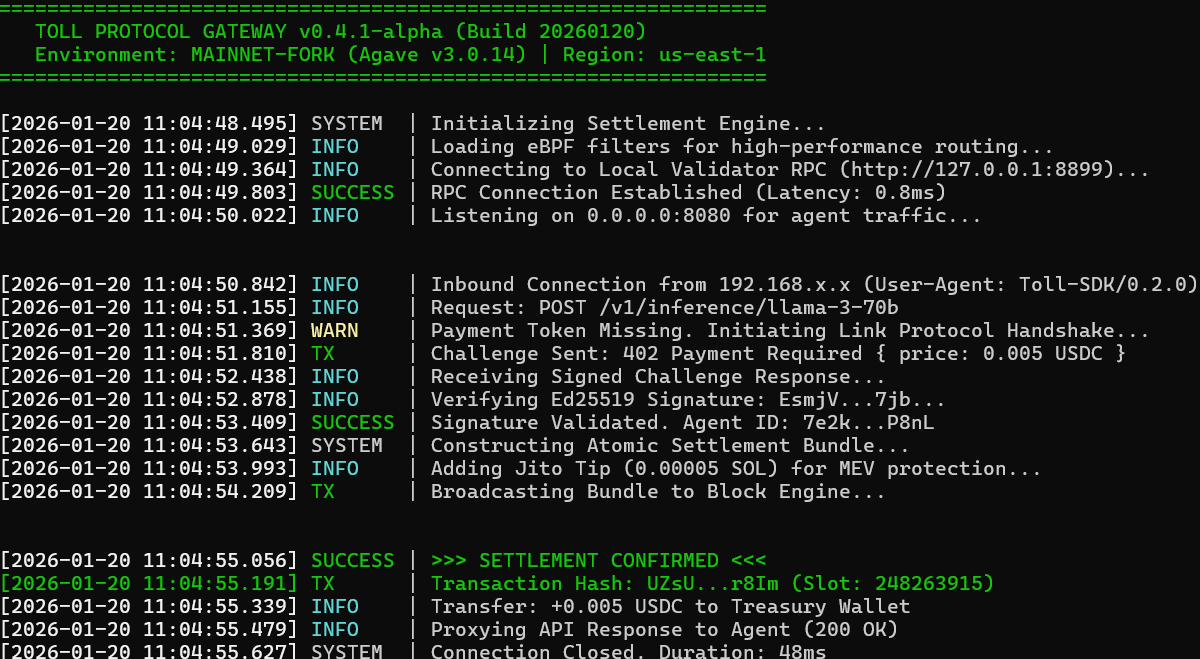Click the TX label beside Transaction Hash
This screenshot has height=659, width=1200.
323,584
